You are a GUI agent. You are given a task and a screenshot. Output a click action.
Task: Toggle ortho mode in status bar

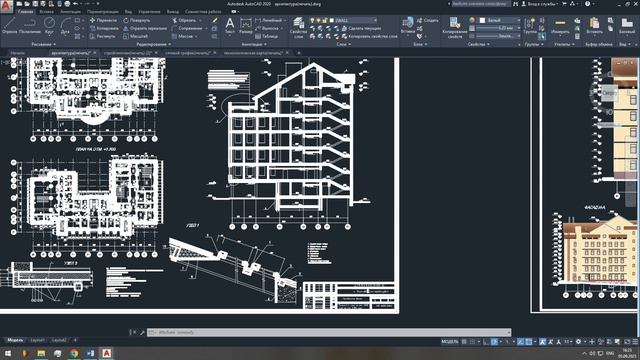pos(486,342)
